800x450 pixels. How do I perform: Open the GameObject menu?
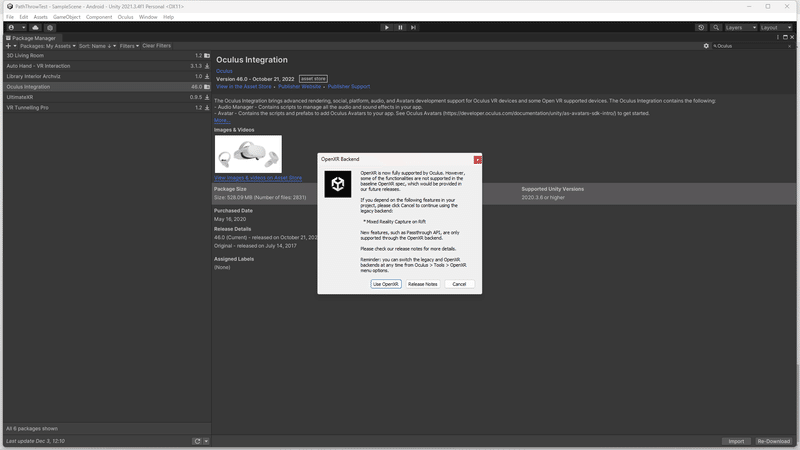coord(66,17)
